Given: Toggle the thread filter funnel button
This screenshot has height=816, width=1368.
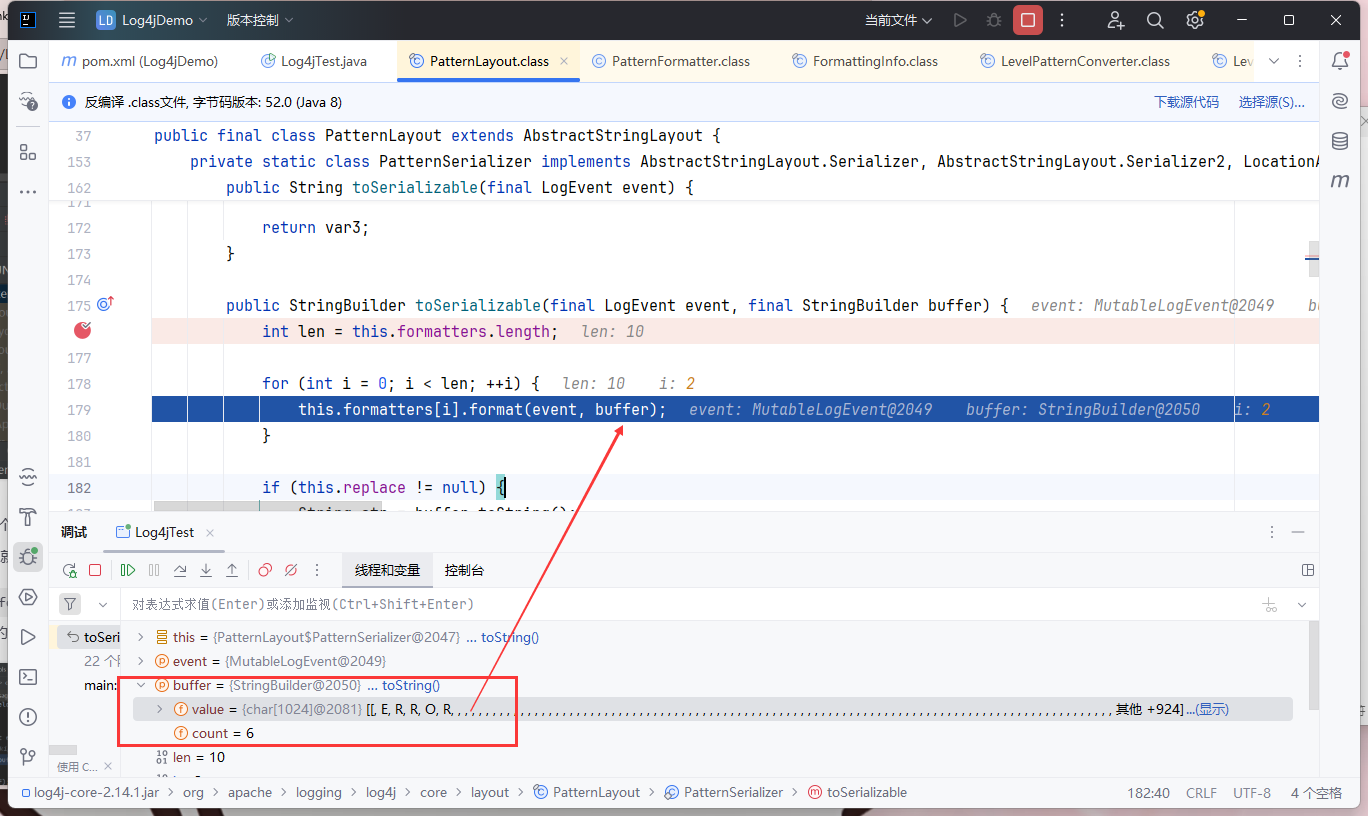Looking at the screenshot, I should point(70,604).
